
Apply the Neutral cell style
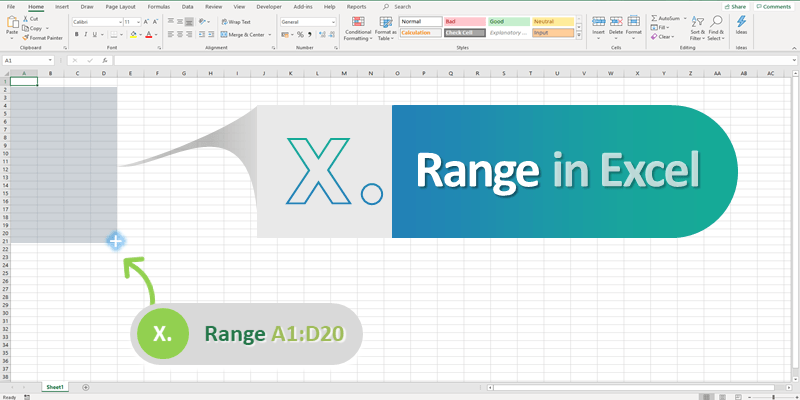point(553,22)
